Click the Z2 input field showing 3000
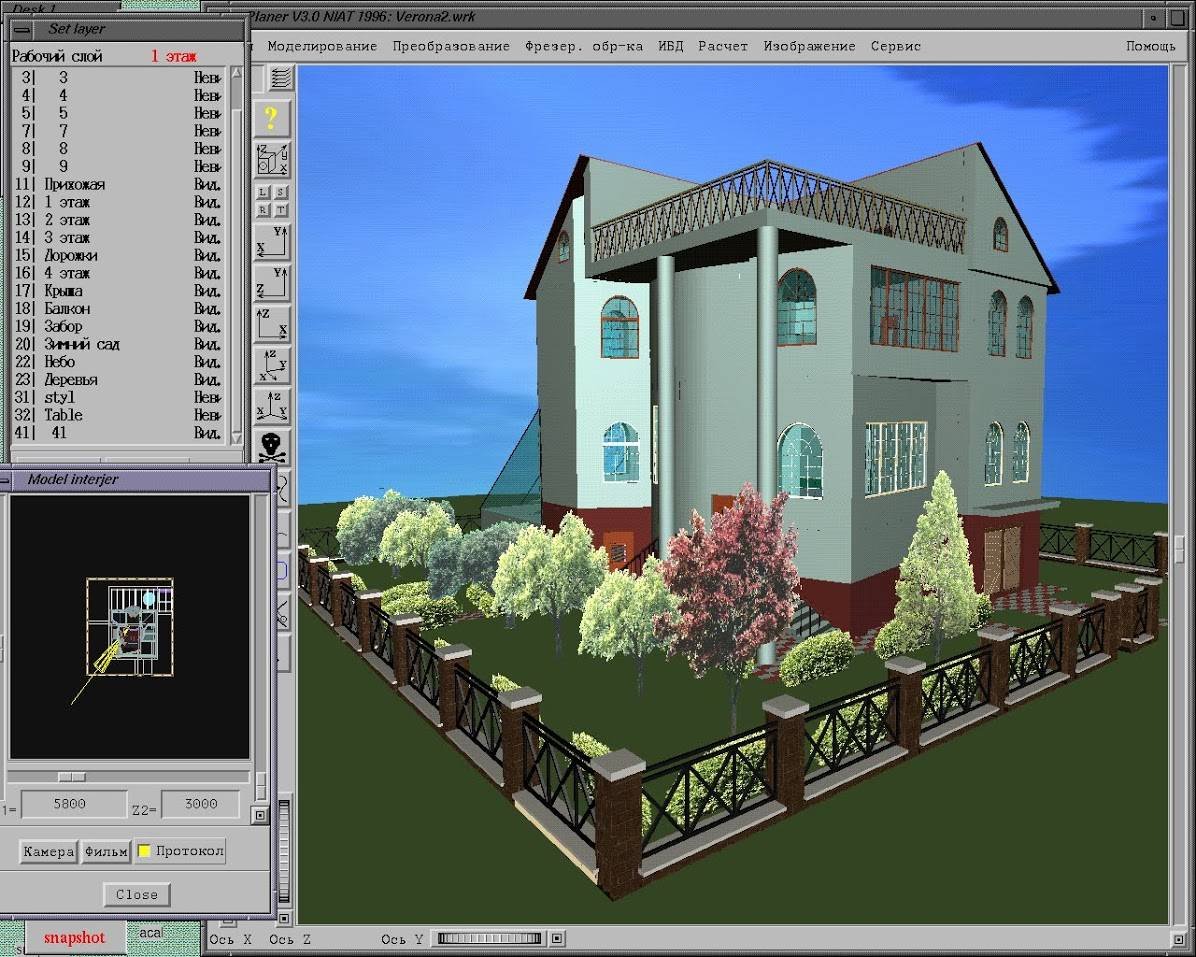The width and height of the screenshot is (1196, 957). tap(201, 804)
